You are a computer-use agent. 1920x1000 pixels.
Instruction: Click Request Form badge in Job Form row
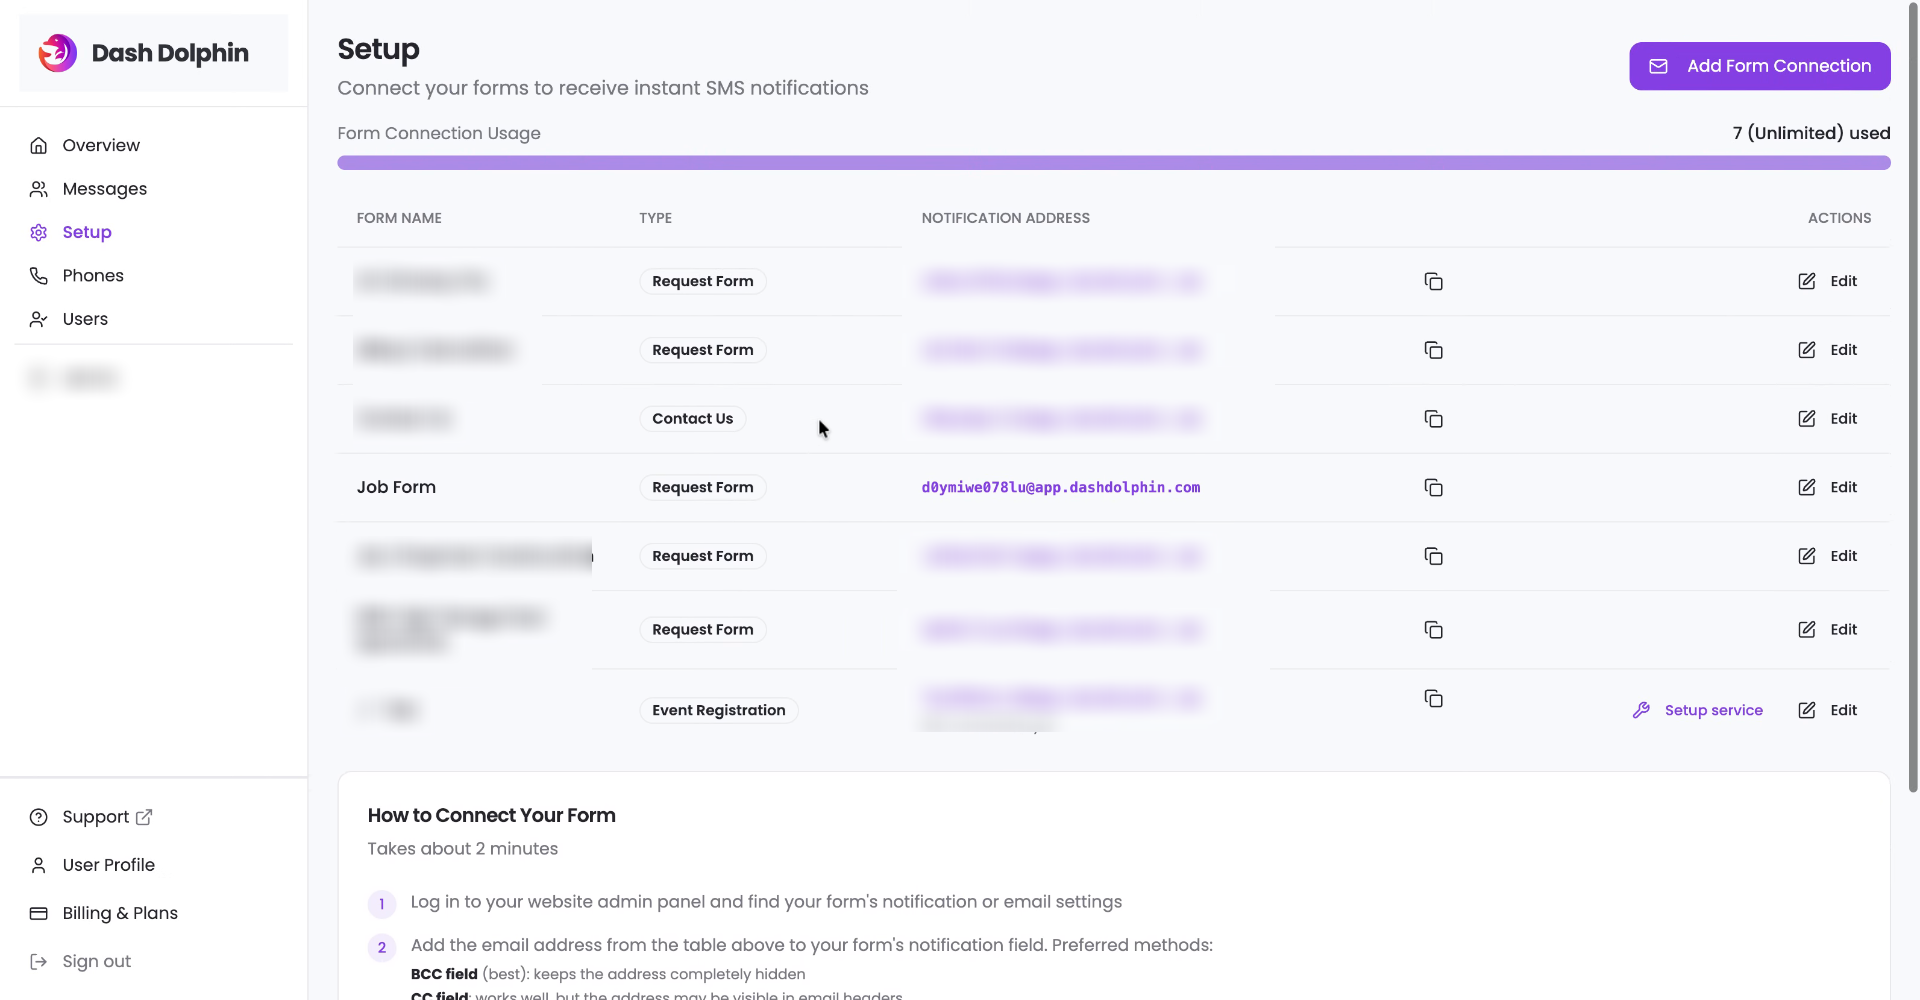(703, 487)
